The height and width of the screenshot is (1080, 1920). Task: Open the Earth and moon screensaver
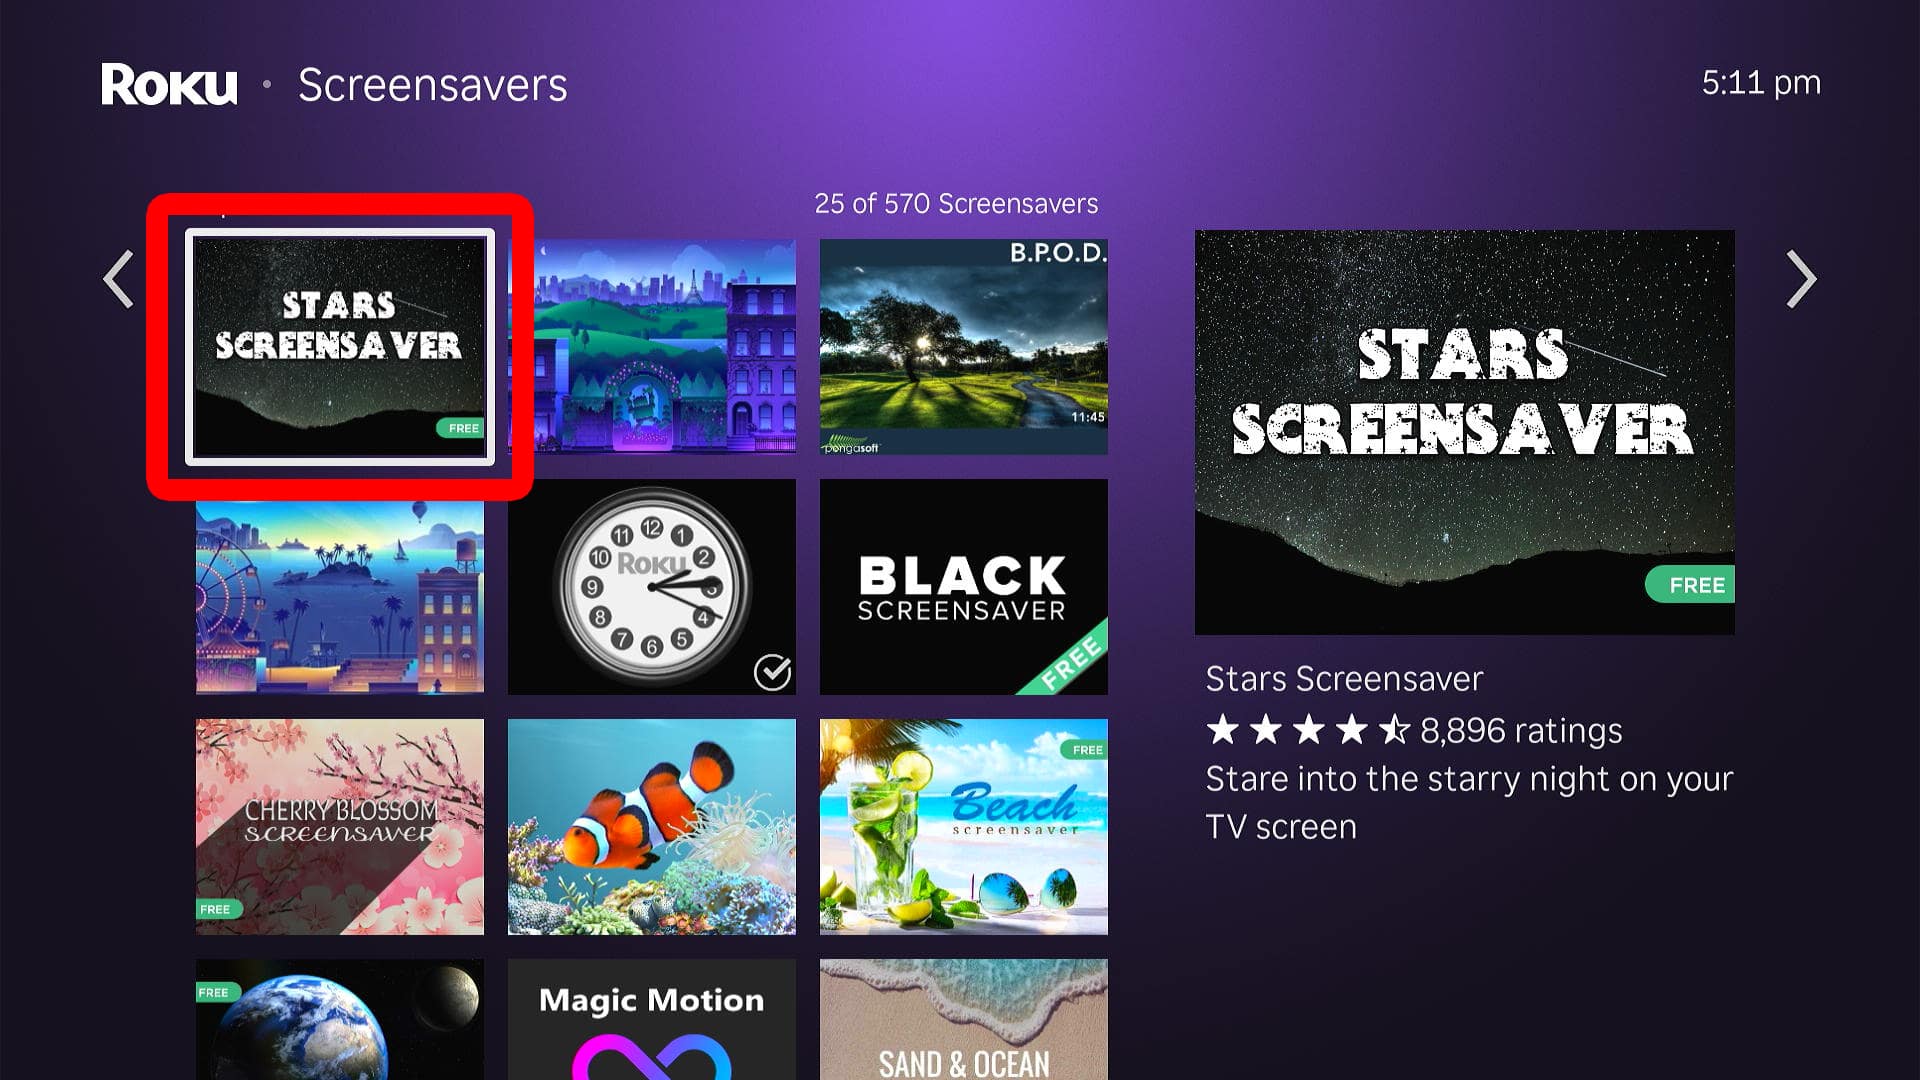[x=340, y=1019]
